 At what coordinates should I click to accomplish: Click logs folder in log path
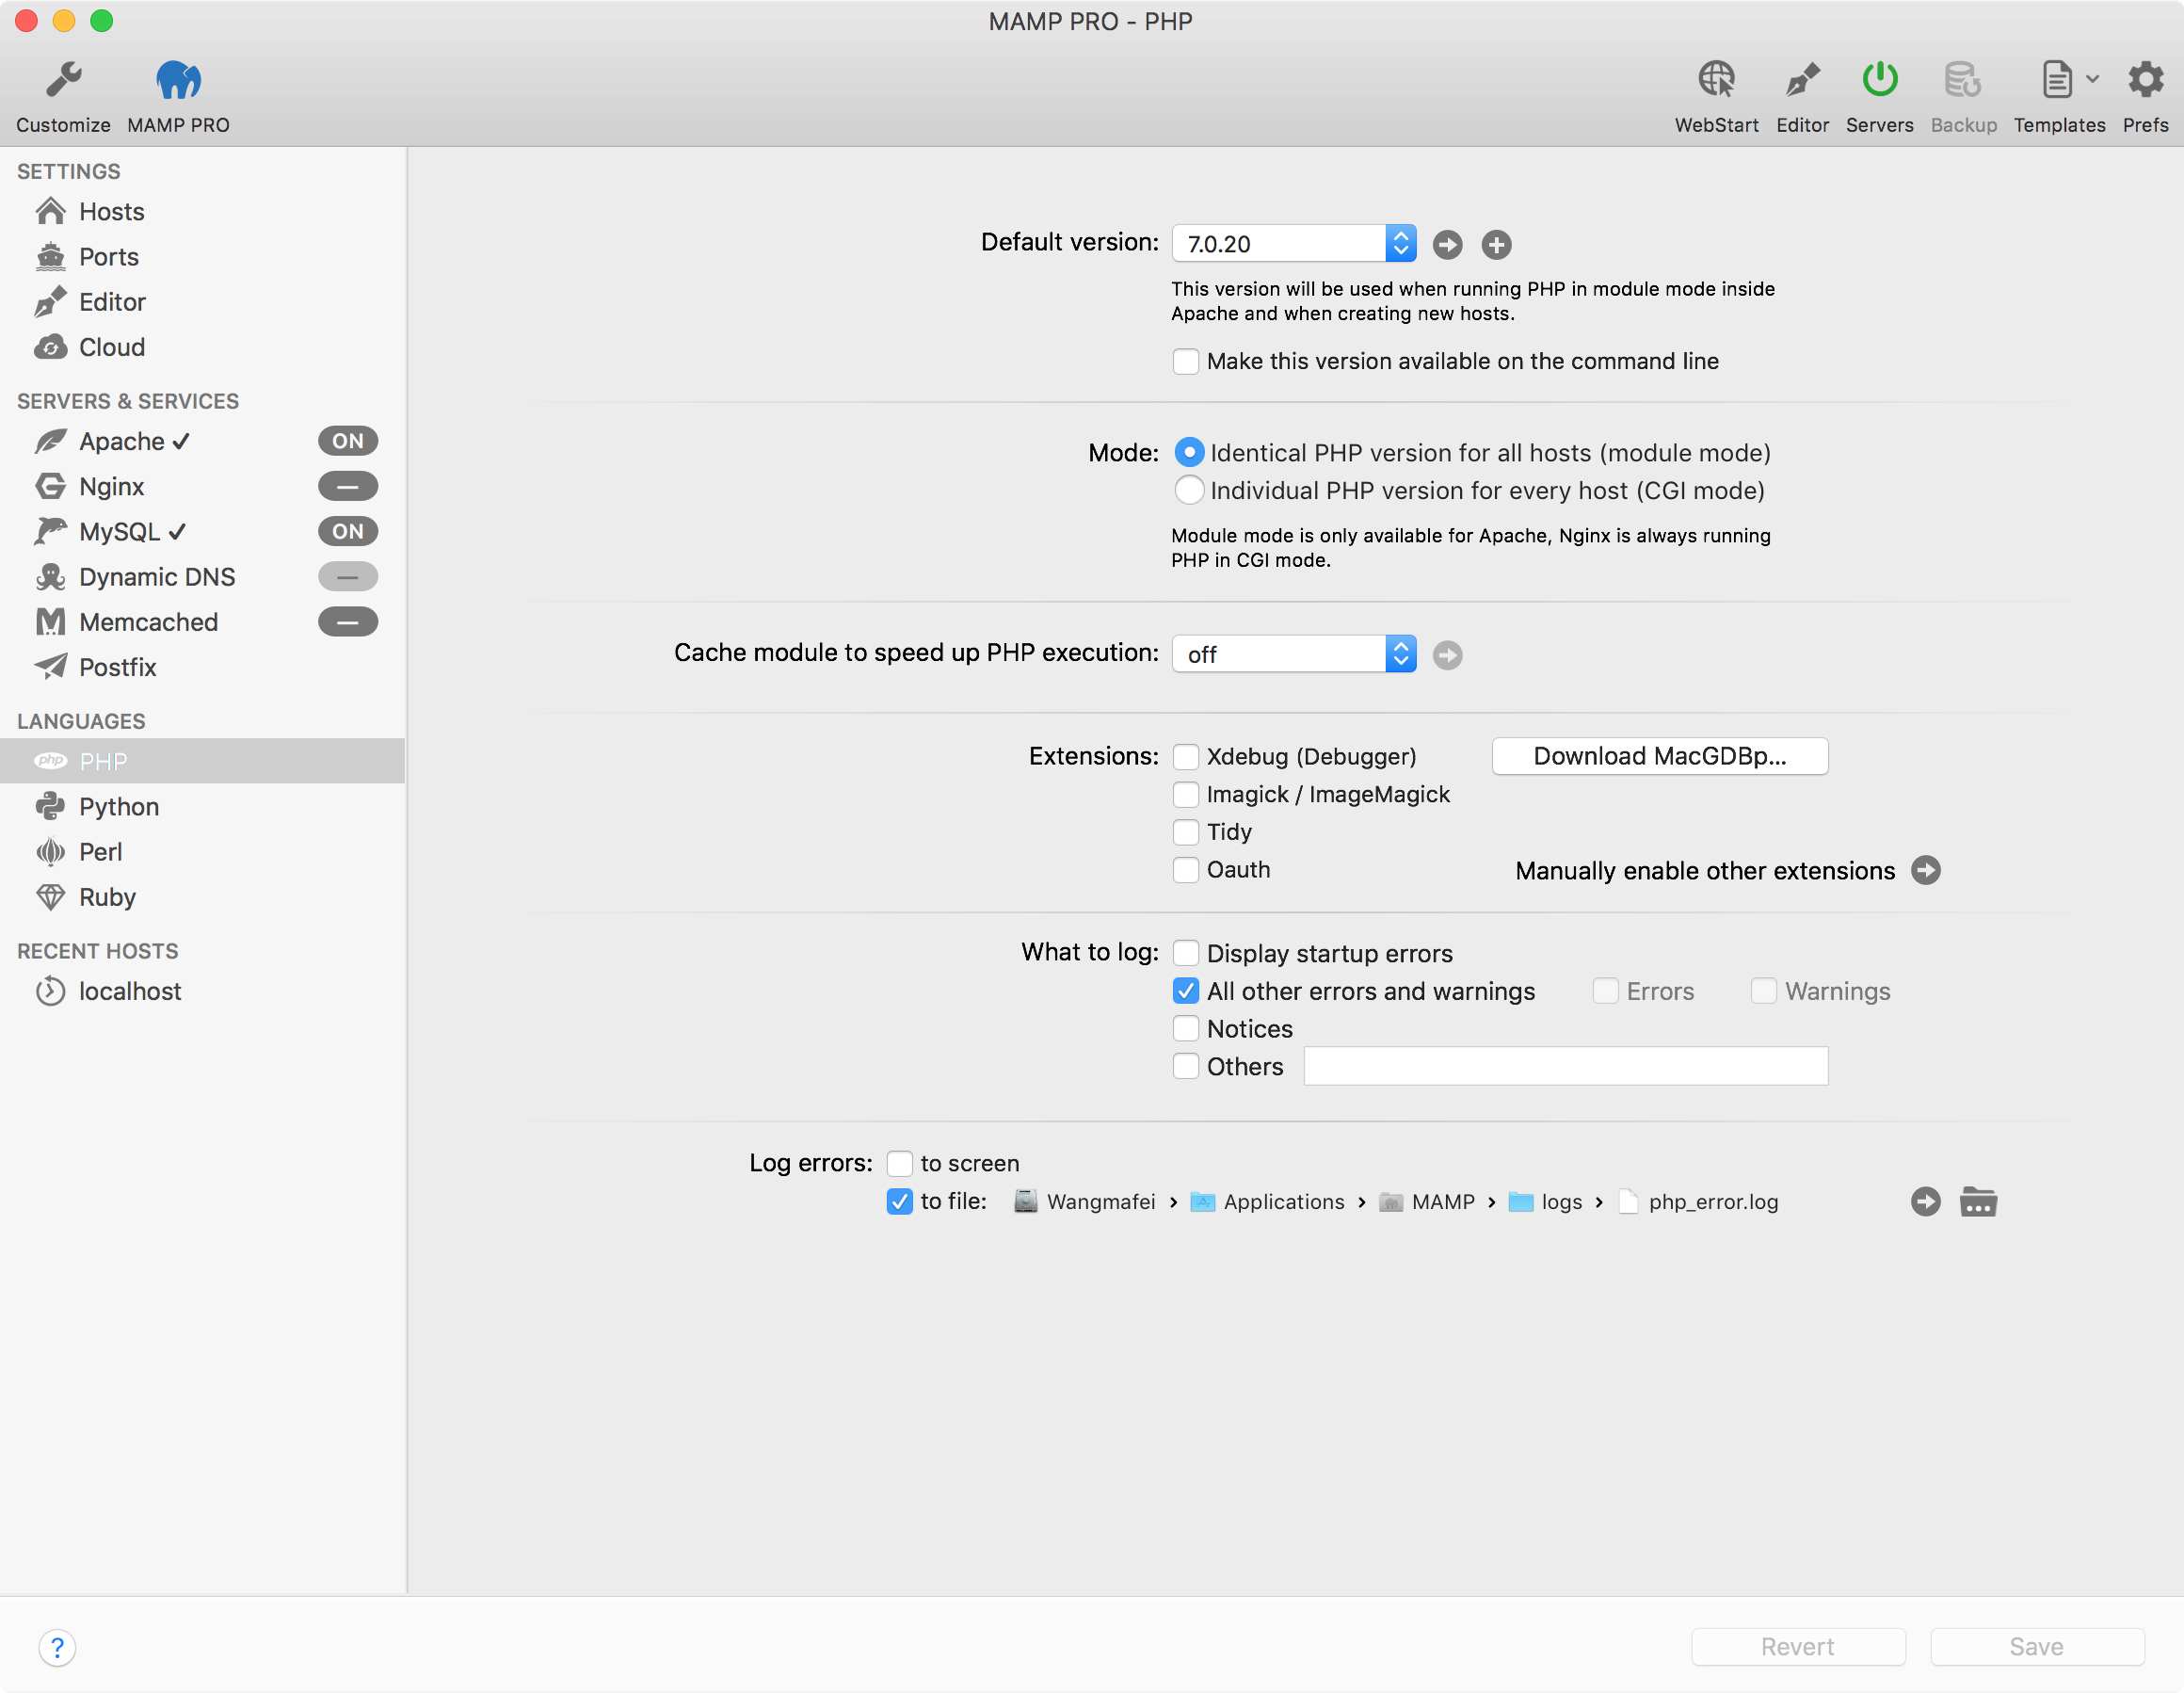coord(1546,1201)
